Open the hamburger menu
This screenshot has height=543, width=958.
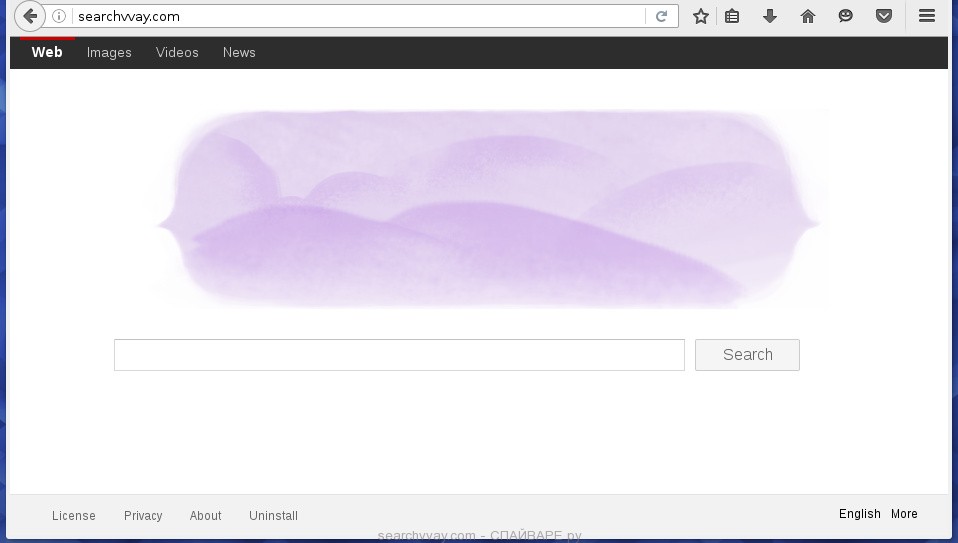point(927,16)
